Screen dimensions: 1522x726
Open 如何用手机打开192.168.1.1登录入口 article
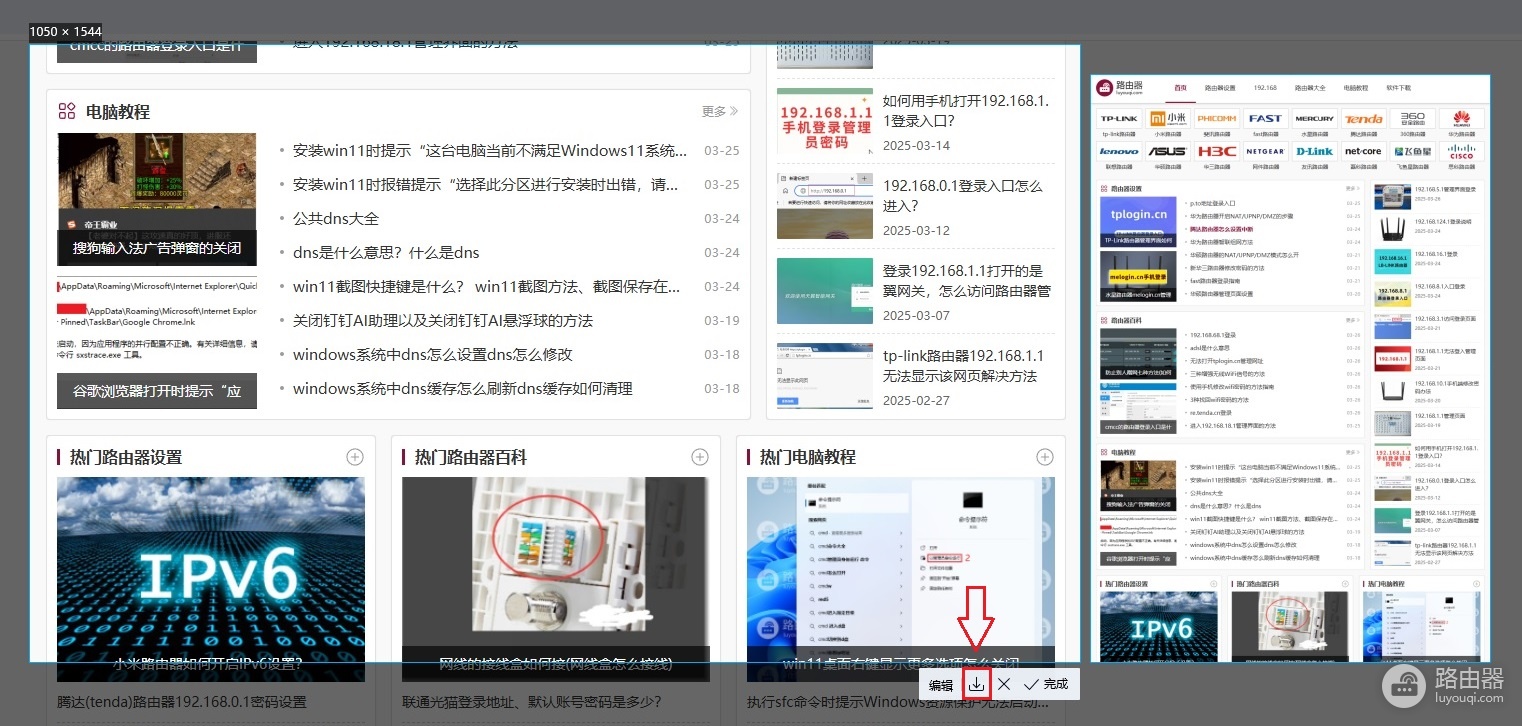[x=966, y=111]
